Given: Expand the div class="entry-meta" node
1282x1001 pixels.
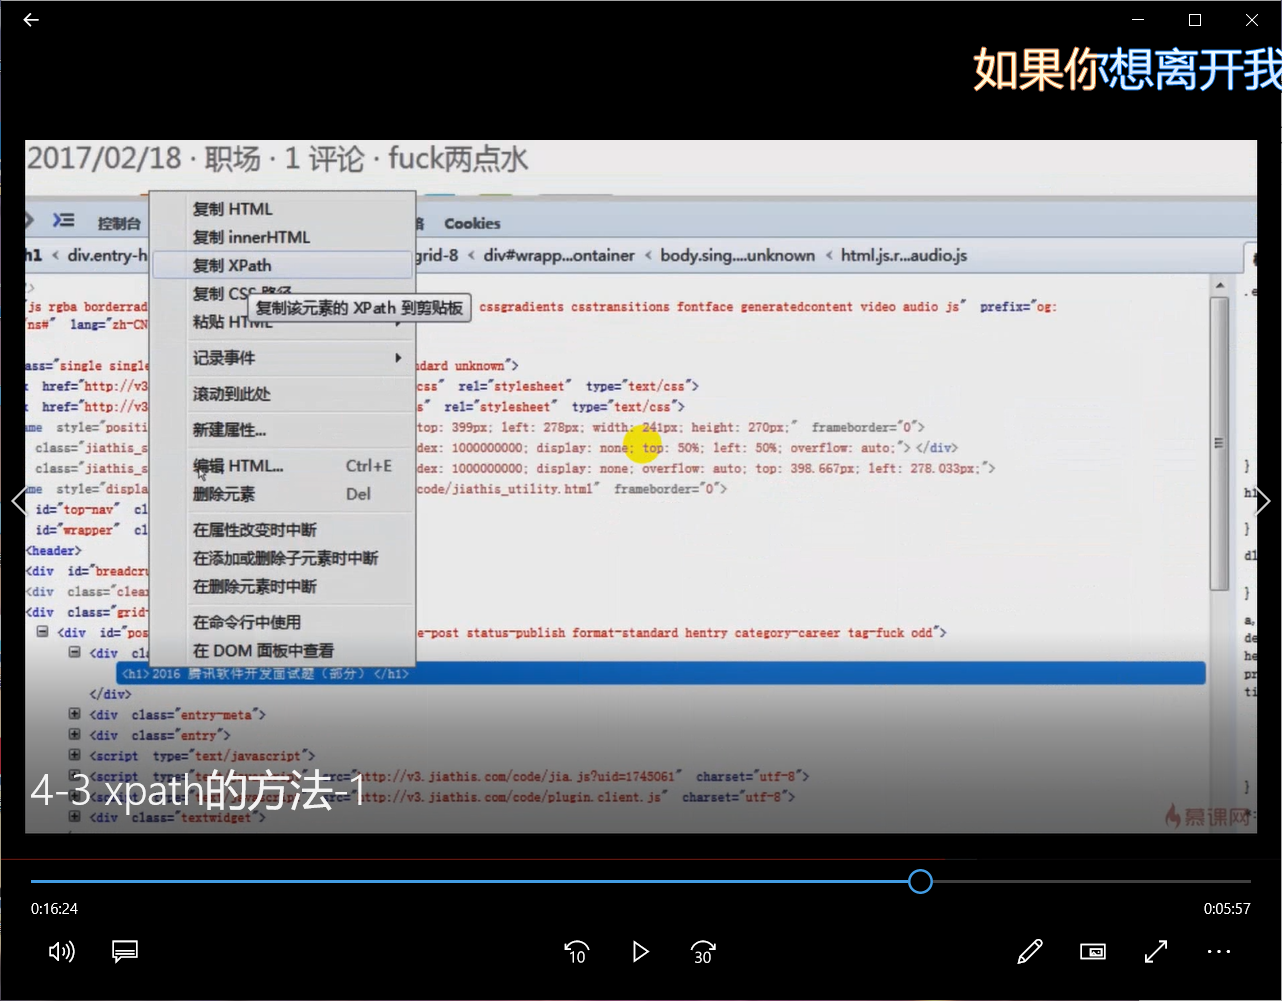Looking at the screenshot, I should (x=74, y=714).
